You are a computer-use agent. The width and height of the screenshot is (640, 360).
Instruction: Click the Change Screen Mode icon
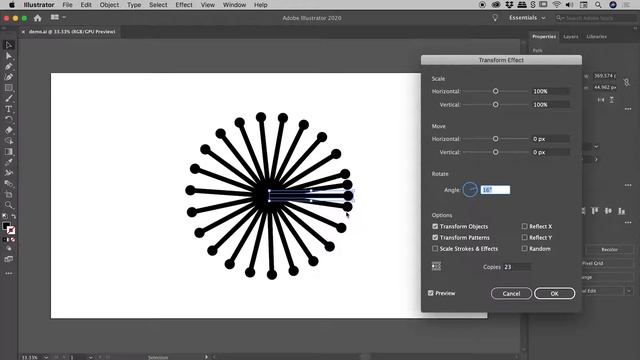[9, 259]
